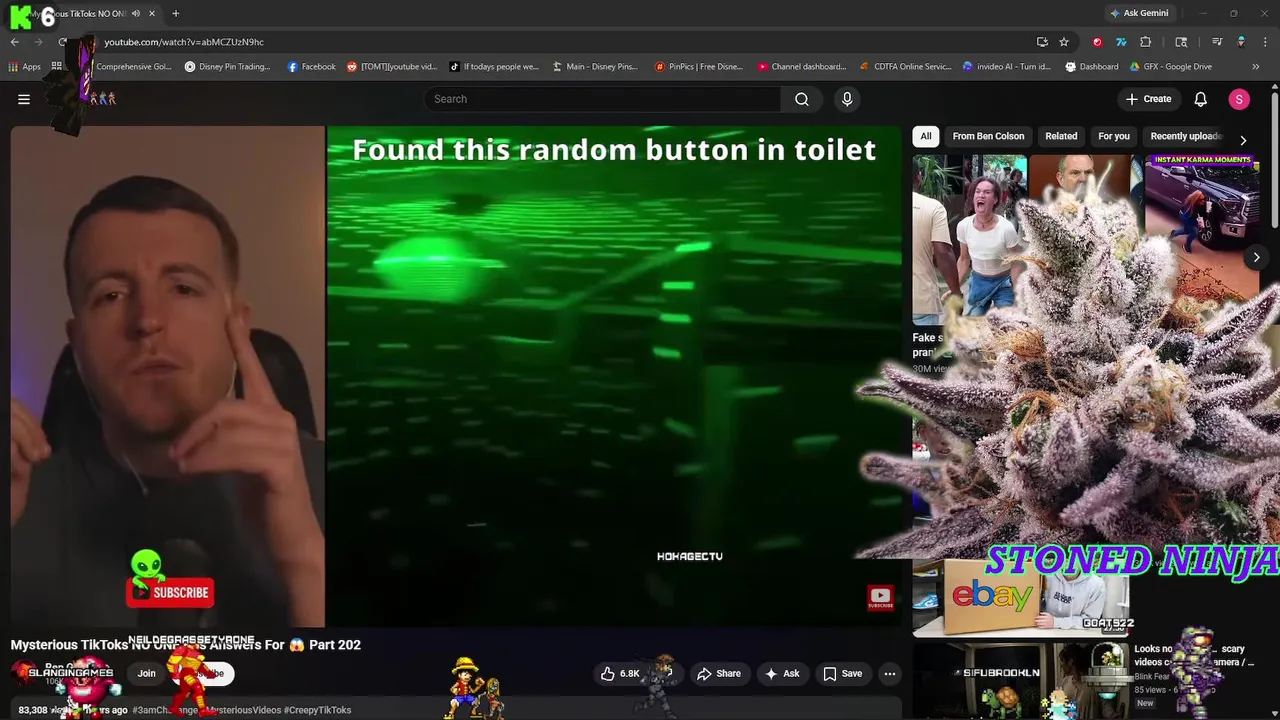This screenshot has width=1280, height=720.
Task: Click the Join channel membership button
Action: tap(146, 673)
